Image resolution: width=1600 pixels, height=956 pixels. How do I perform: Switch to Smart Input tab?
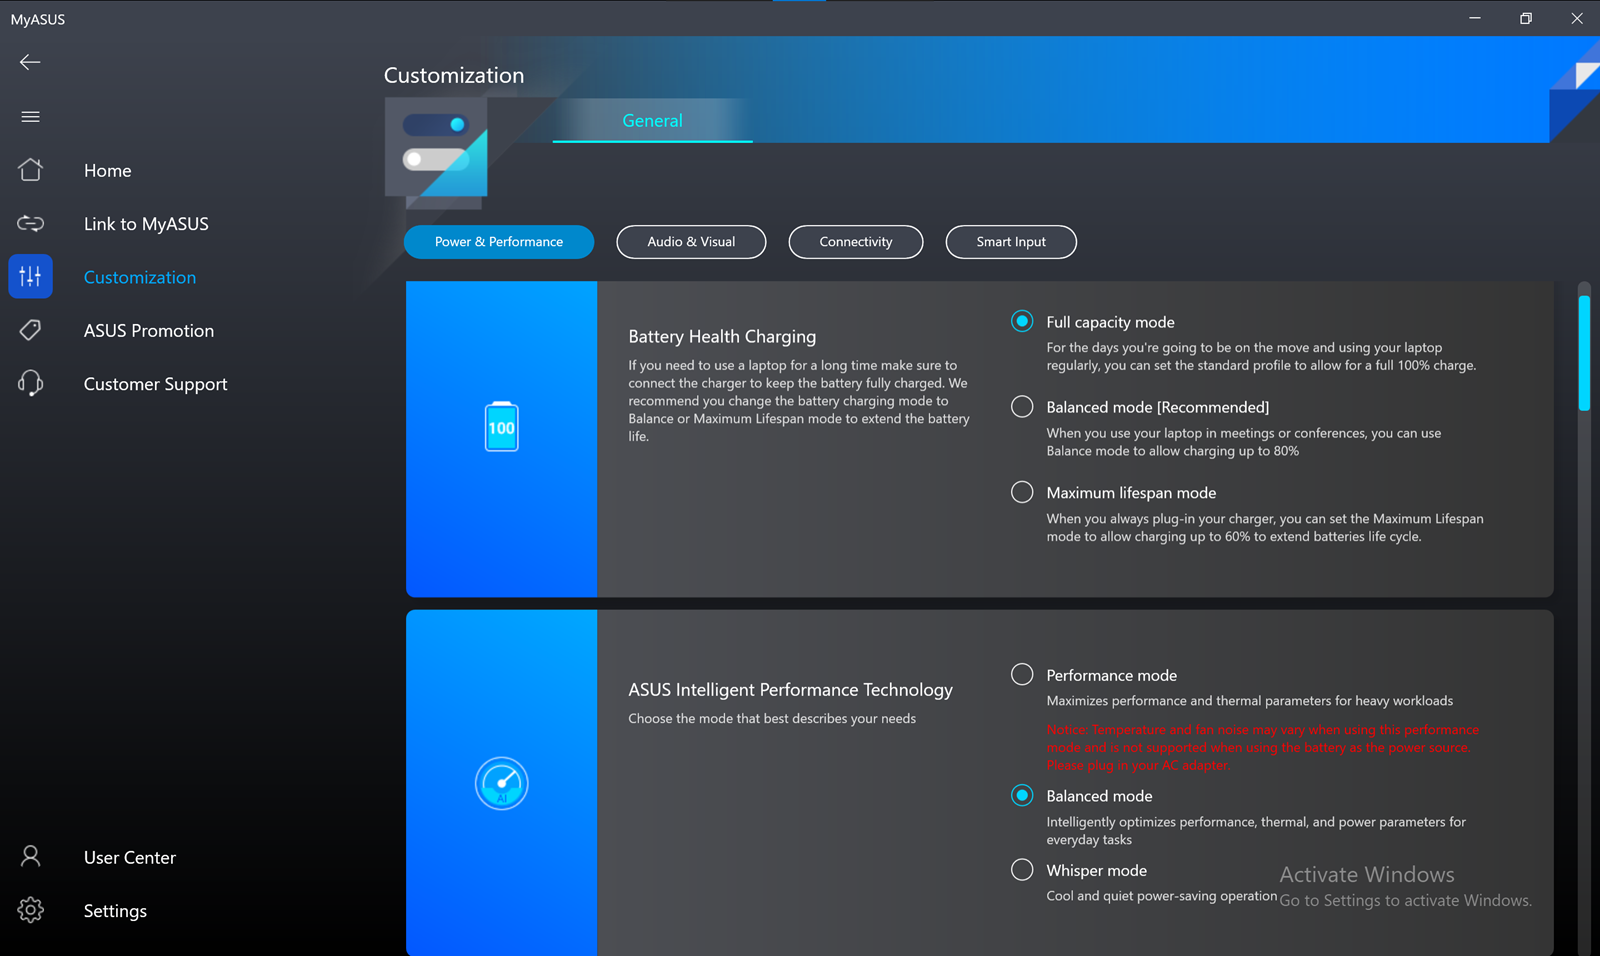click(x=1011, y=242)
